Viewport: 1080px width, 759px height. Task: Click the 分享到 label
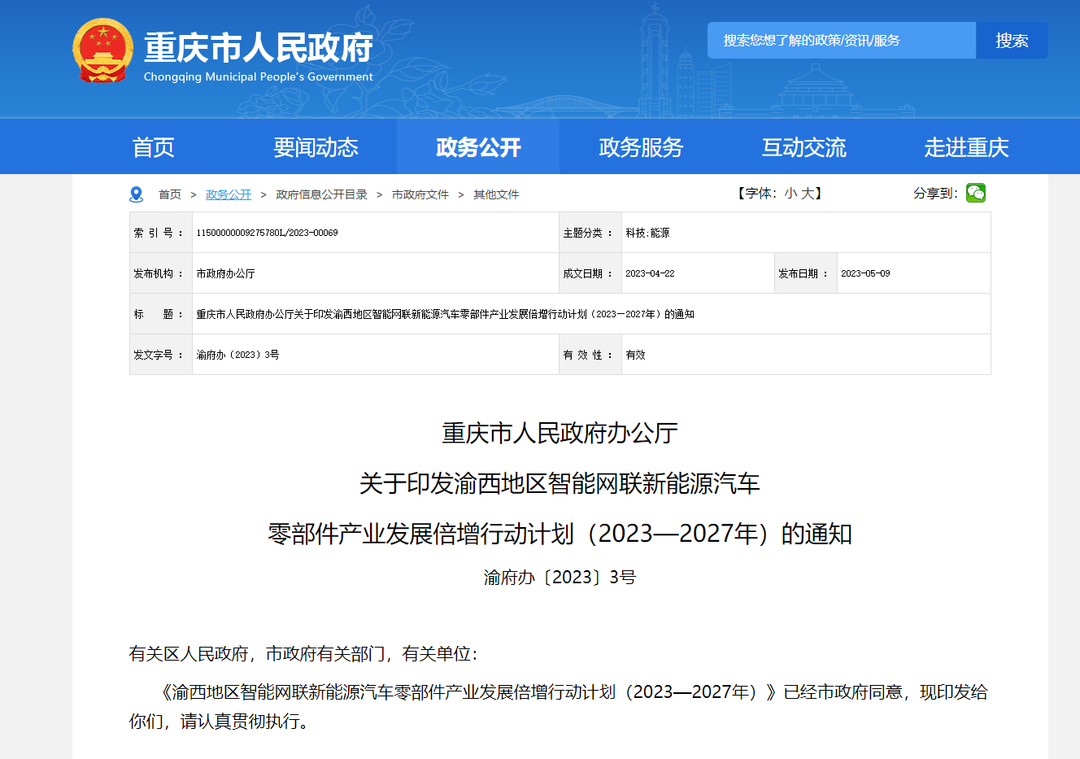coord(935,194)
